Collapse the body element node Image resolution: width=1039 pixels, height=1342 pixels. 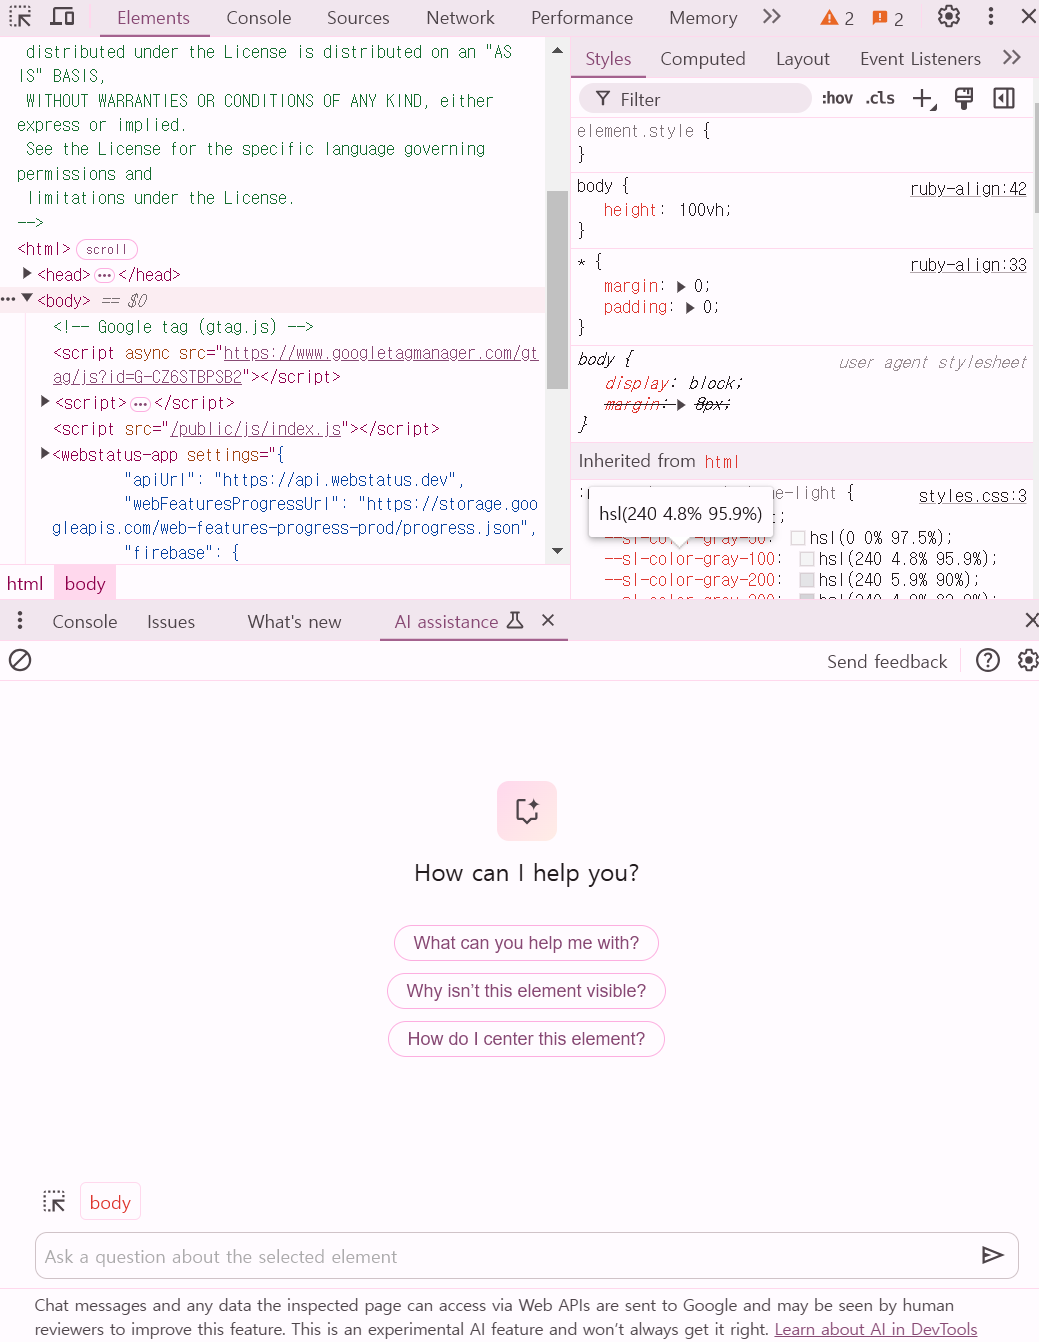click(27, 298)
